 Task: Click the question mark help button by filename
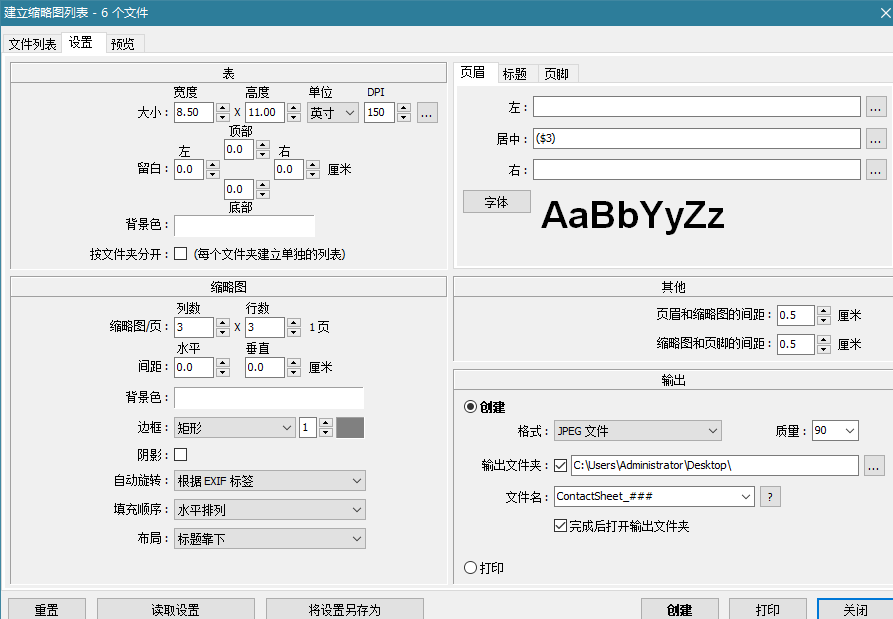coord(770,496)
